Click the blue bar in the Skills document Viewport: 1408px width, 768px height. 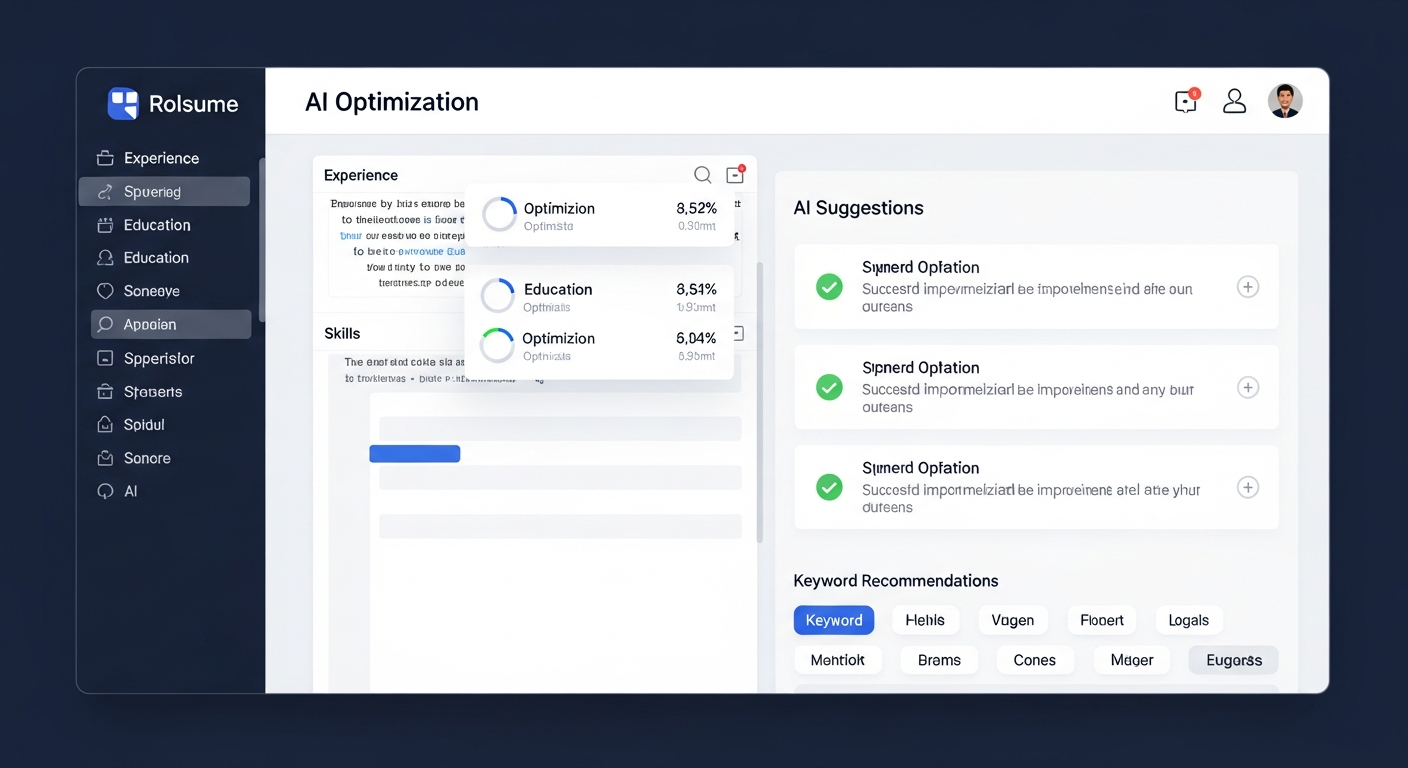tap(415, 454)
